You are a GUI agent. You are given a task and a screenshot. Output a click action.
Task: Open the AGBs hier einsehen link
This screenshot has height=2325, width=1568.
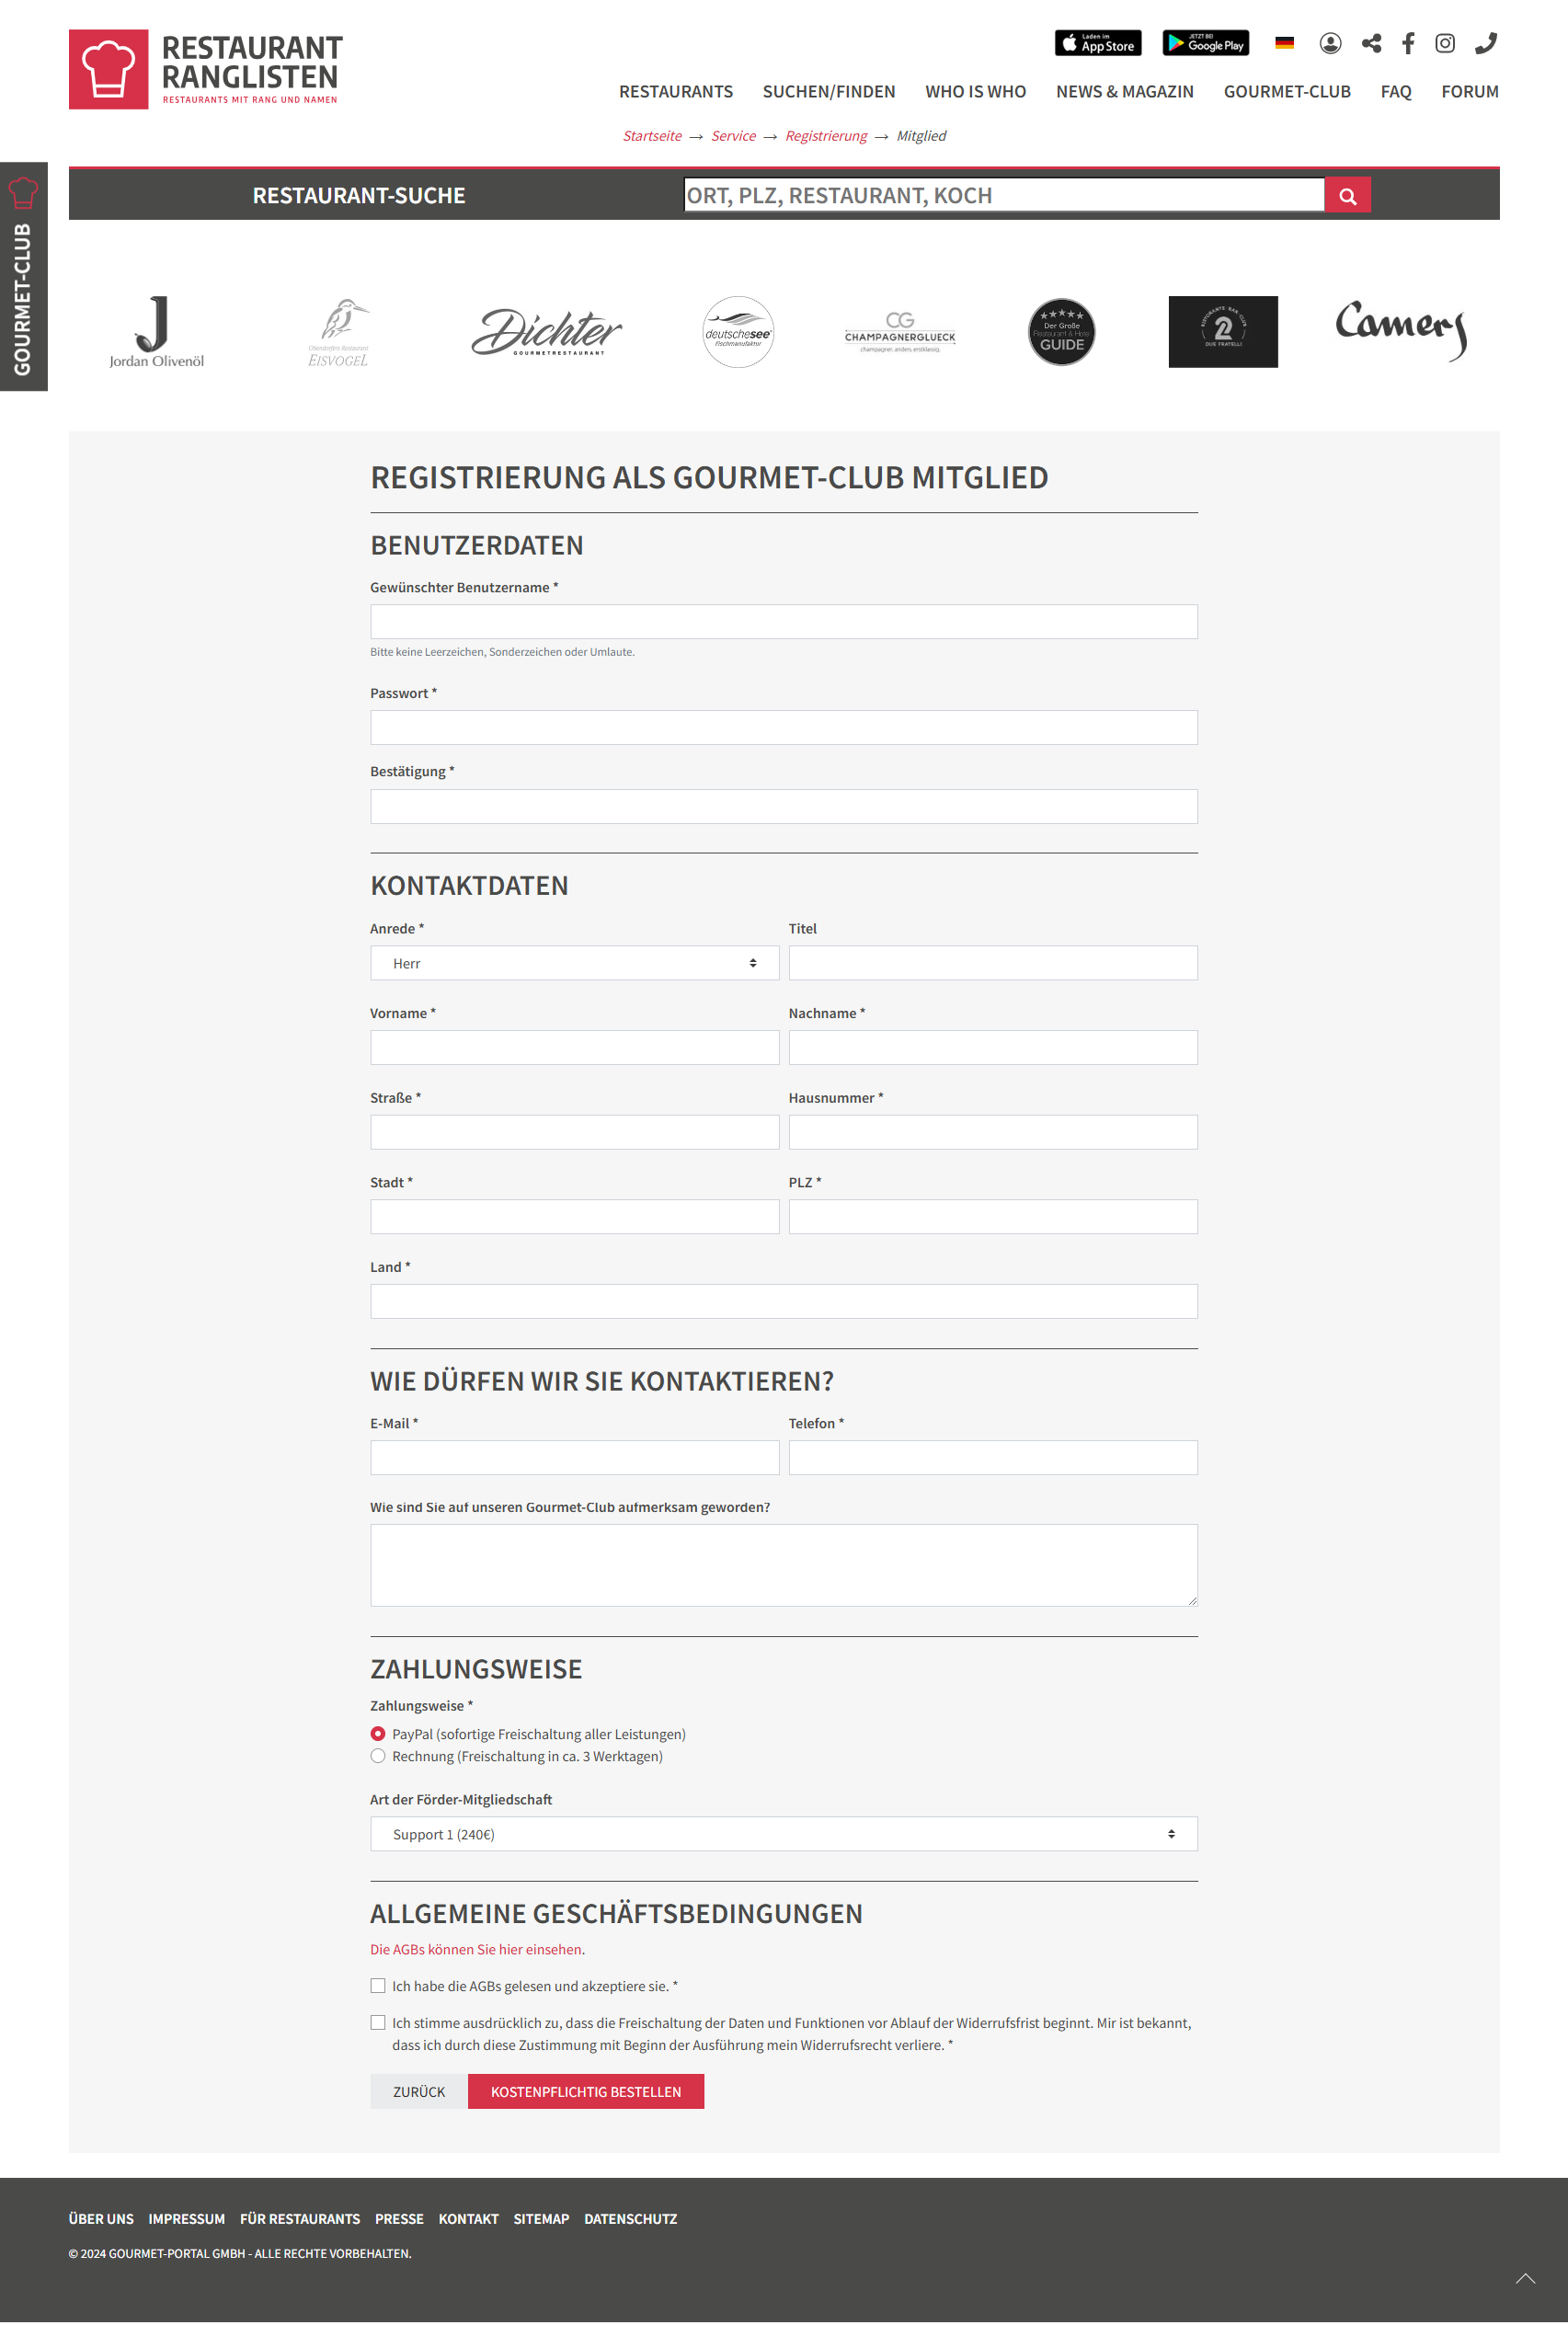pos(476,1949)
